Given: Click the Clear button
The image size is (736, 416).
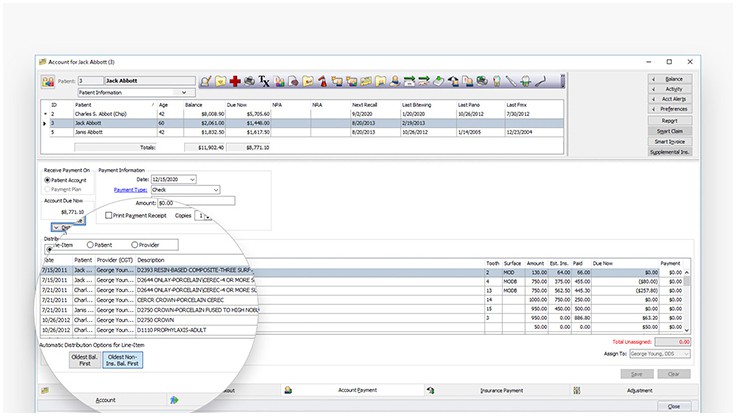Looking at the screenshot, I should click(x=674, y=374).
